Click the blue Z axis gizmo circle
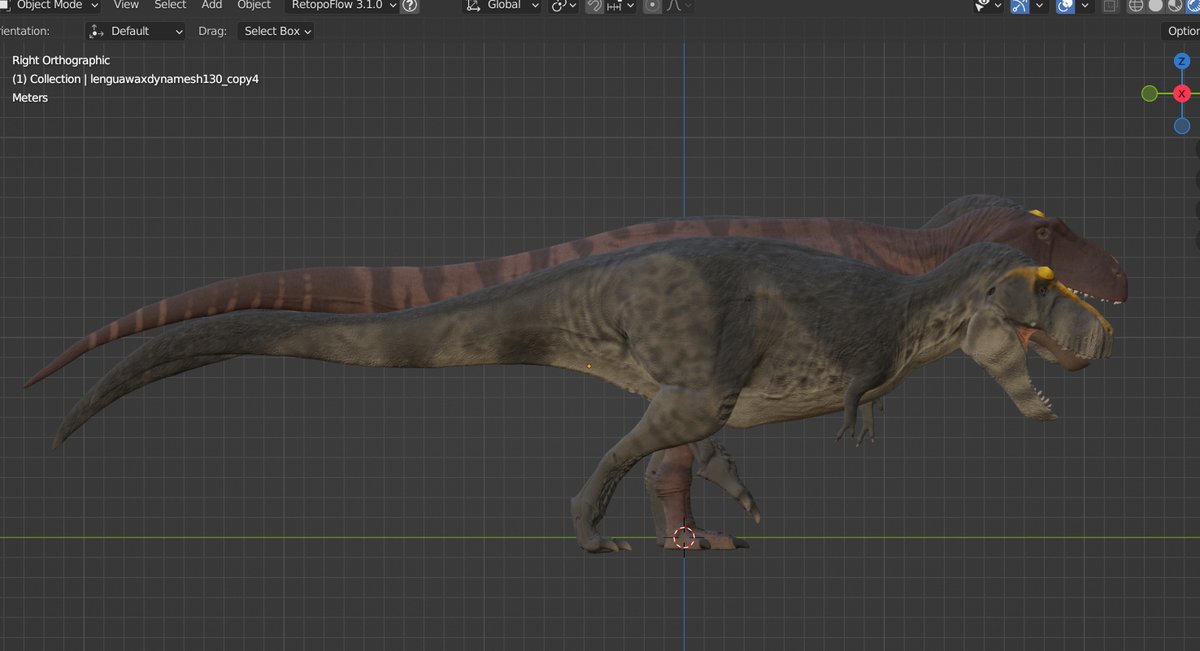The height and width of the screenshot is (651, 1200). (x=1182, y=61)
